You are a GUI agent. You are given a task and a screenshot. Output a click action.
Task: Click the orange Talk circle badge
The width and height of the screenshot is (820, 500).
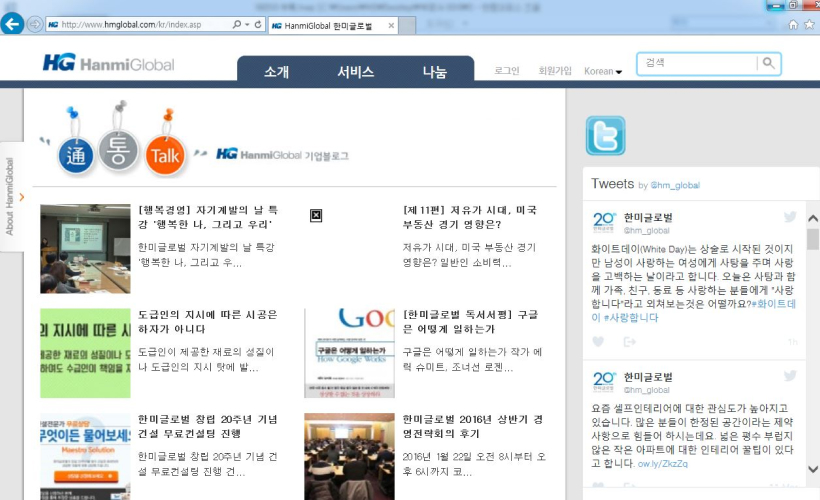point(165,155)
